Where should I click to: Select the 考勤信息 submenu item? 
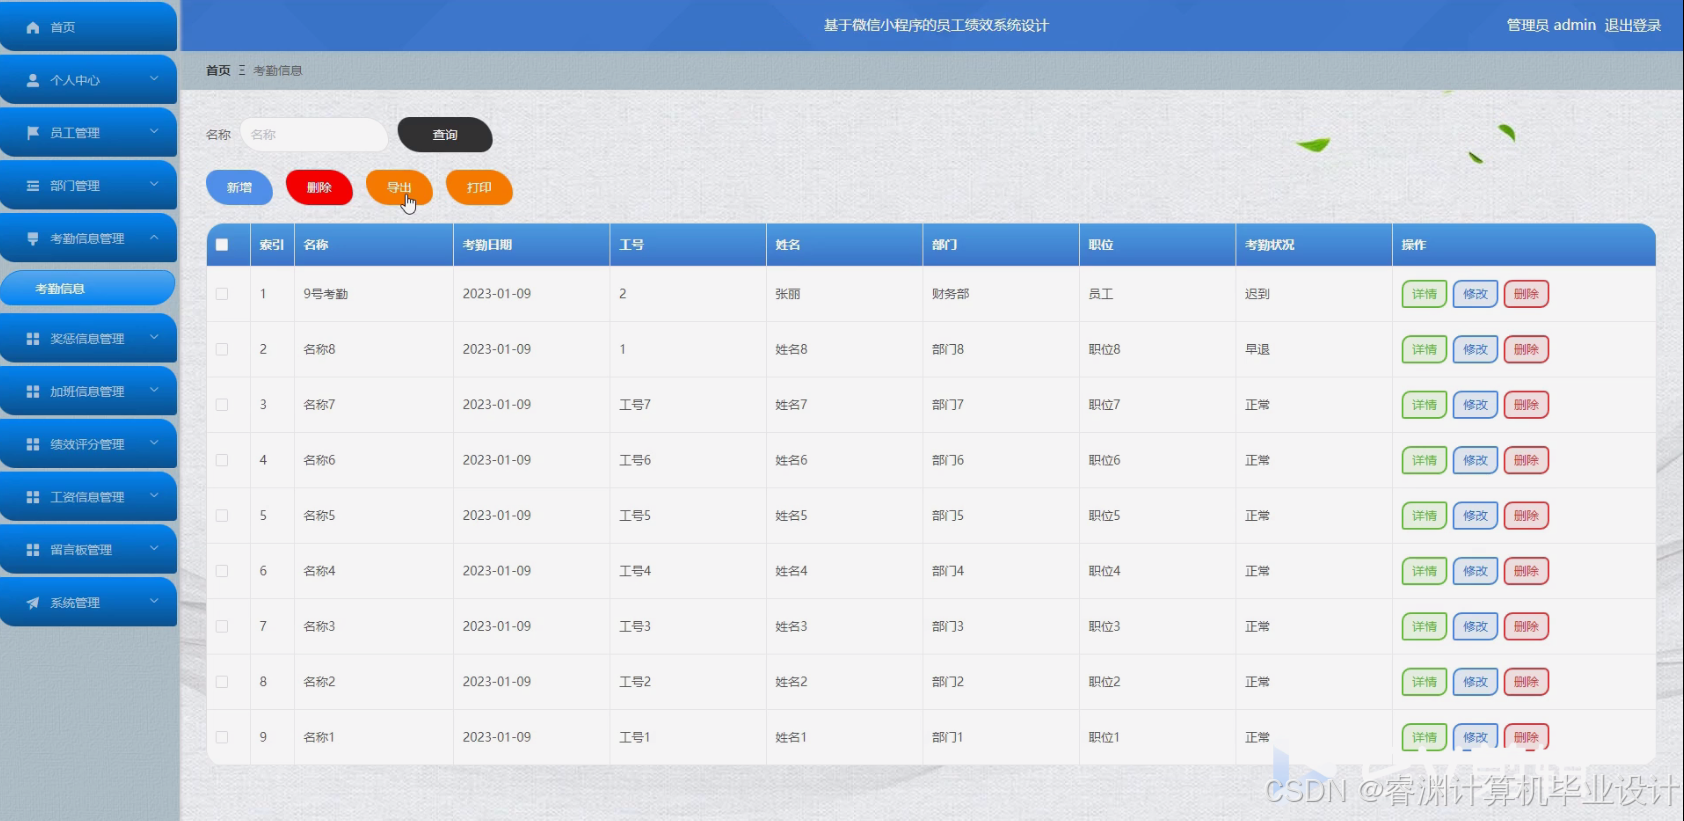pyautogui.click(x=88, y=288)
